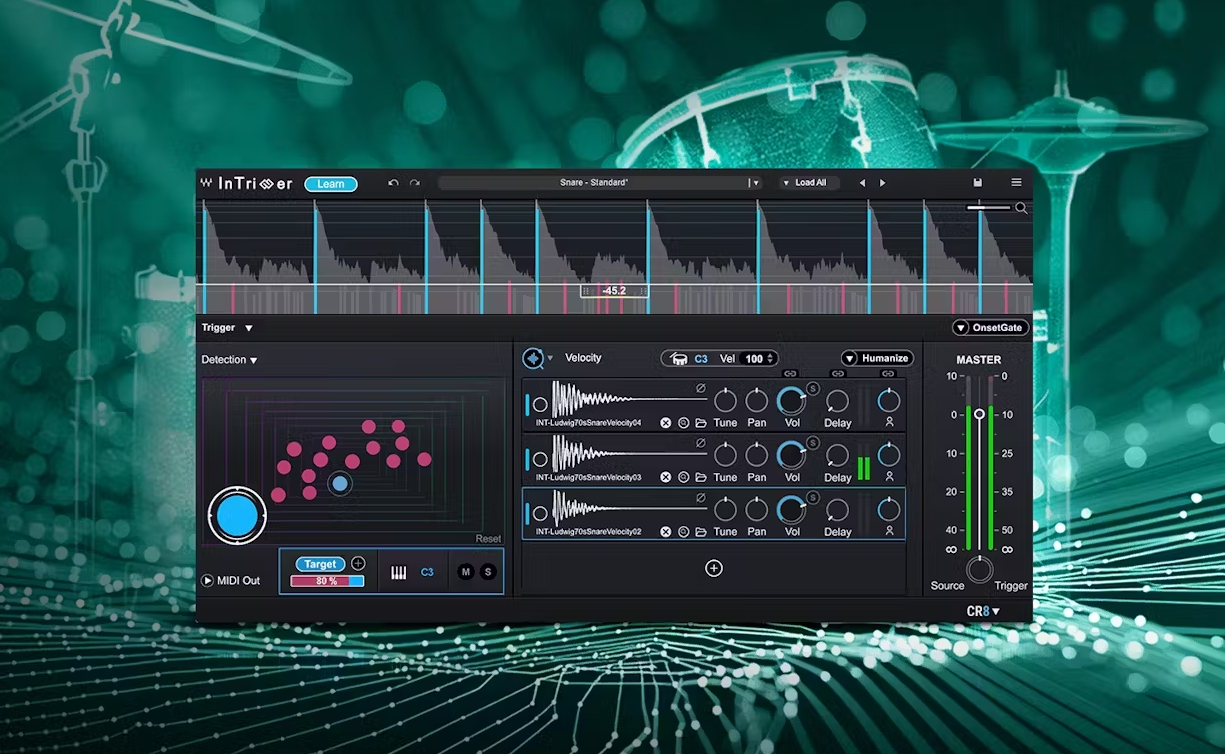Click the layer mode icon left of Velocity
The height and width of the screenshot is (754, 1225).
533,358
